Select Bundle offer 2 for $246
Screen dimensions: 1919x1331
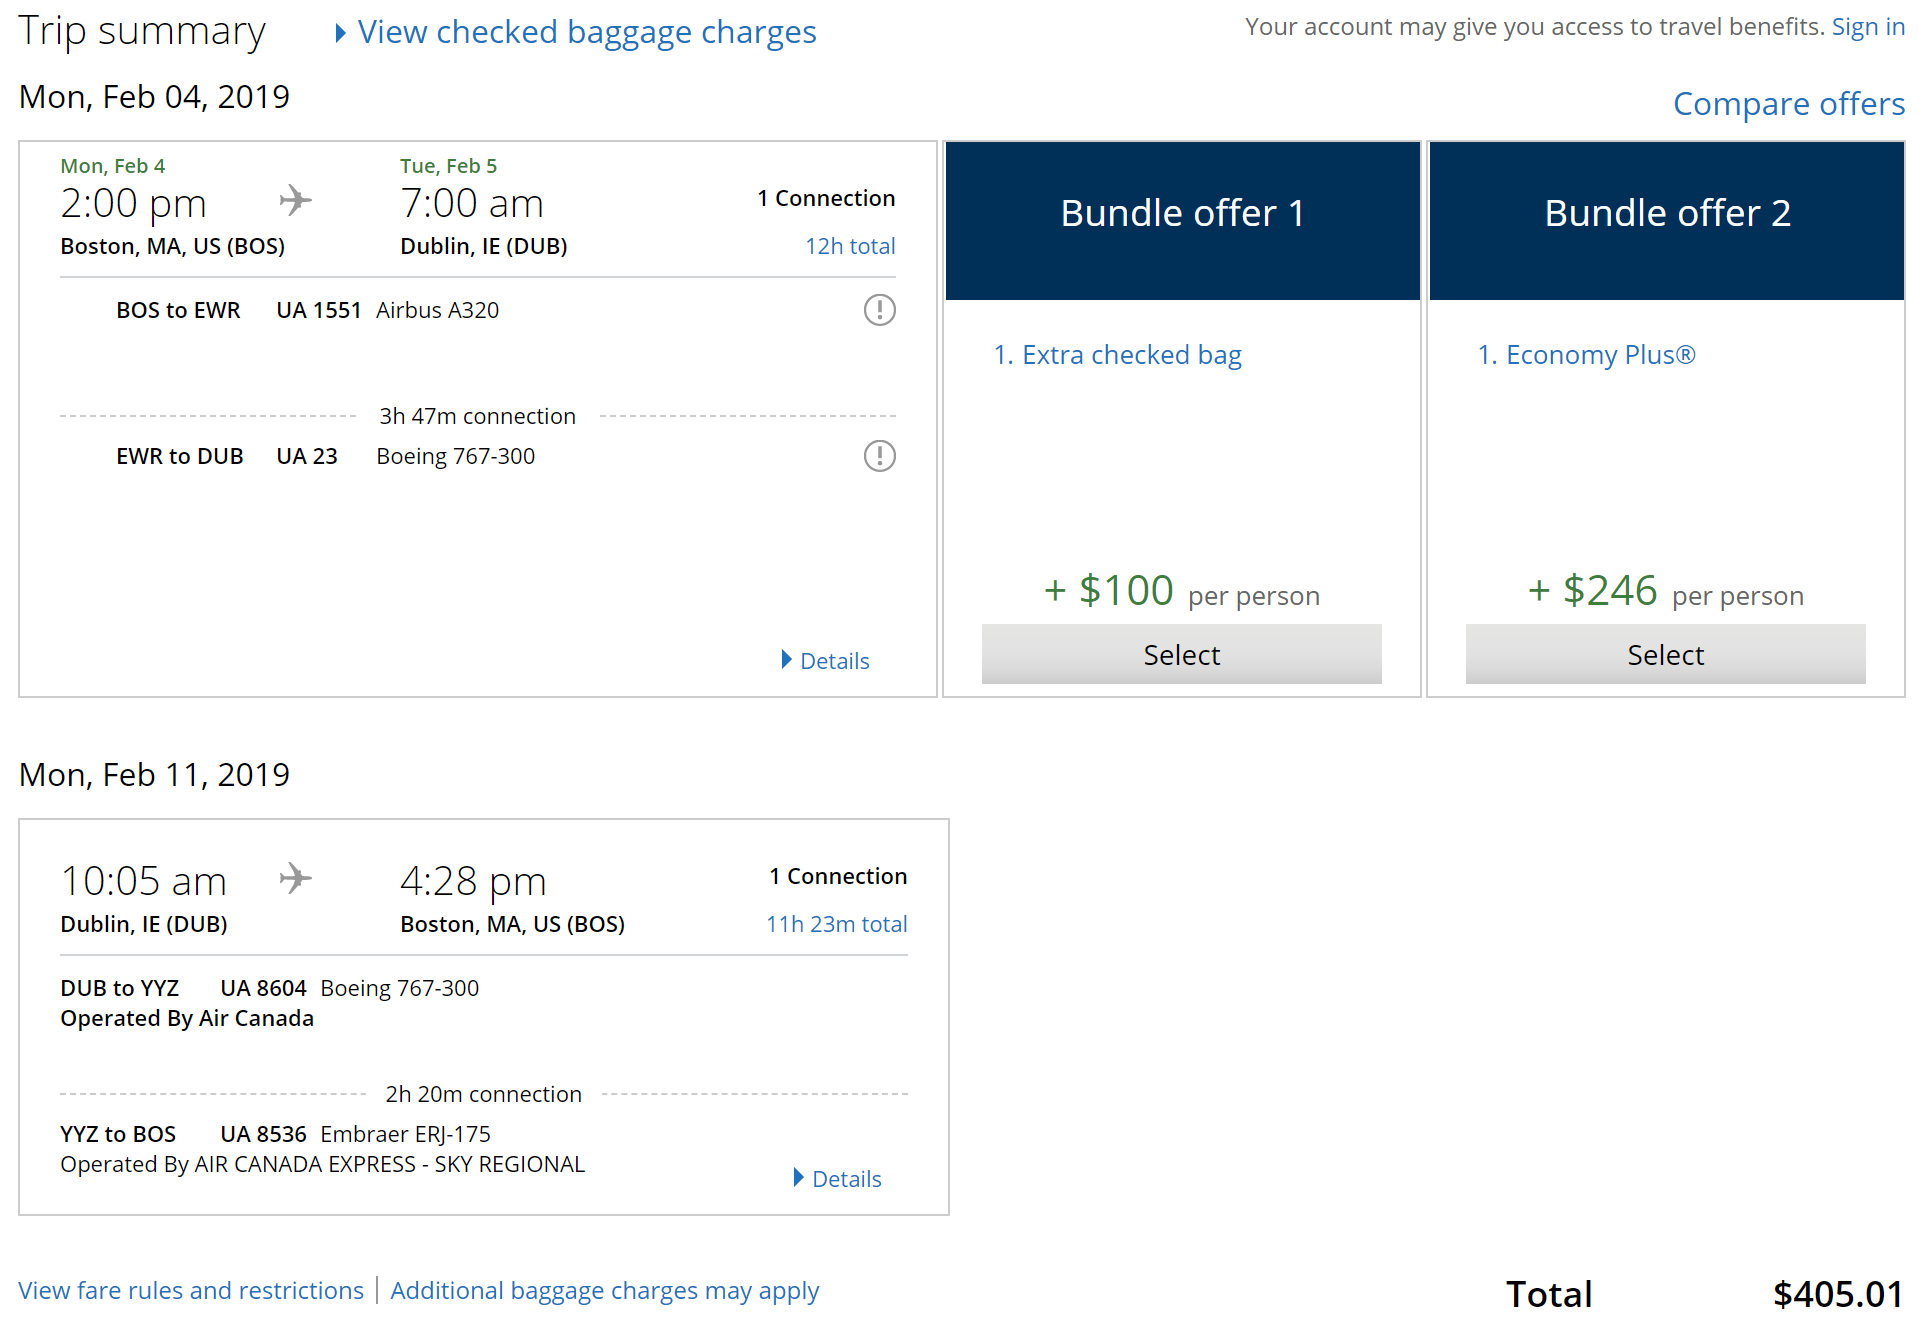tap(1665, 655)
